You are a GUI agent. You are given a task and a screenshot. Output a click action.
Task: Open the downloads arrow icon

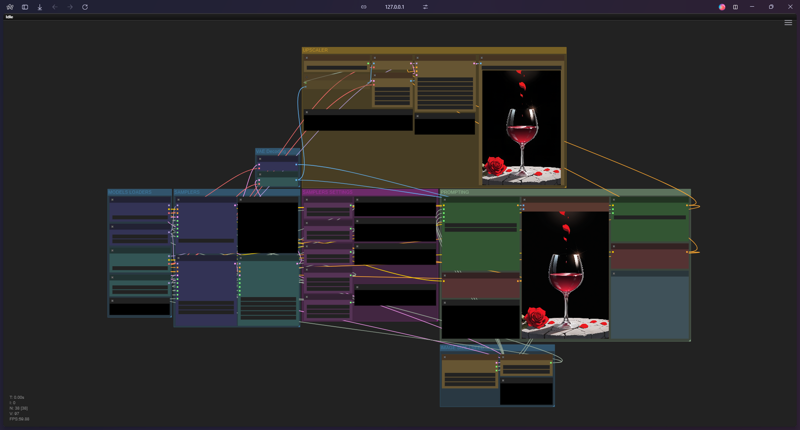[40, 7]
